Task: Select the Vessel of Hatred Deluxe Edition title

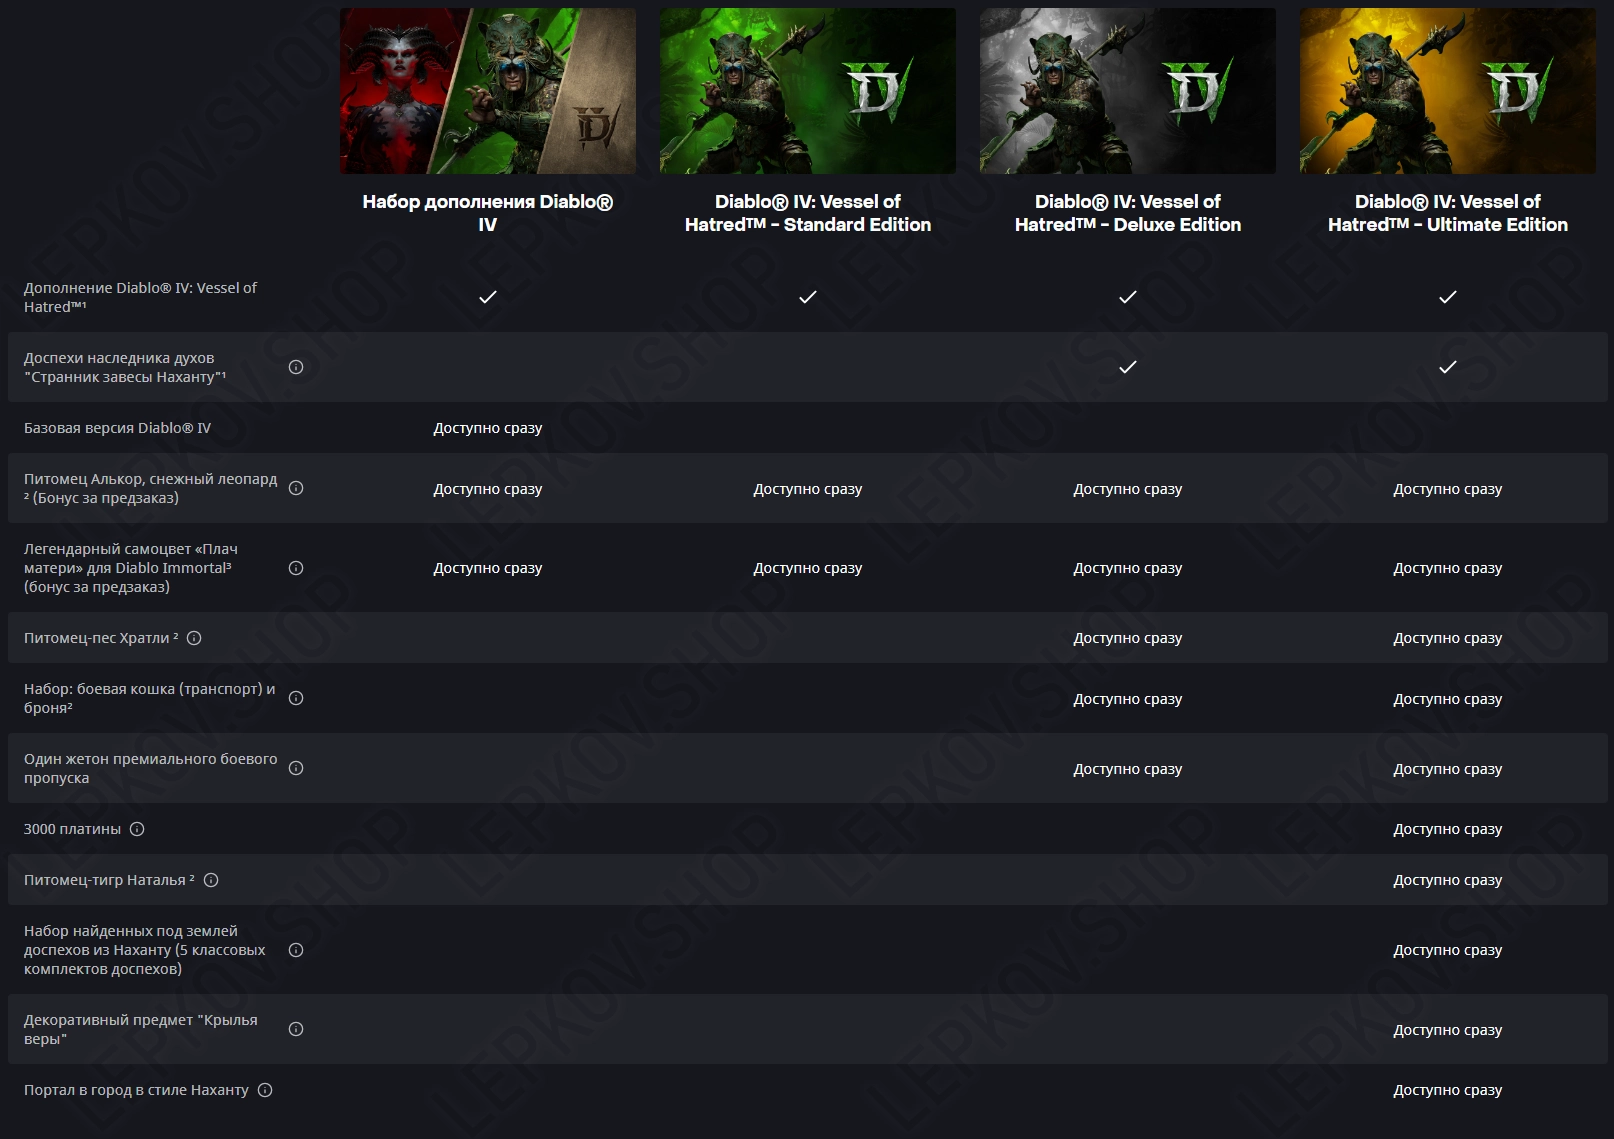Action: pyautogui.click(x=1128, y=213)
